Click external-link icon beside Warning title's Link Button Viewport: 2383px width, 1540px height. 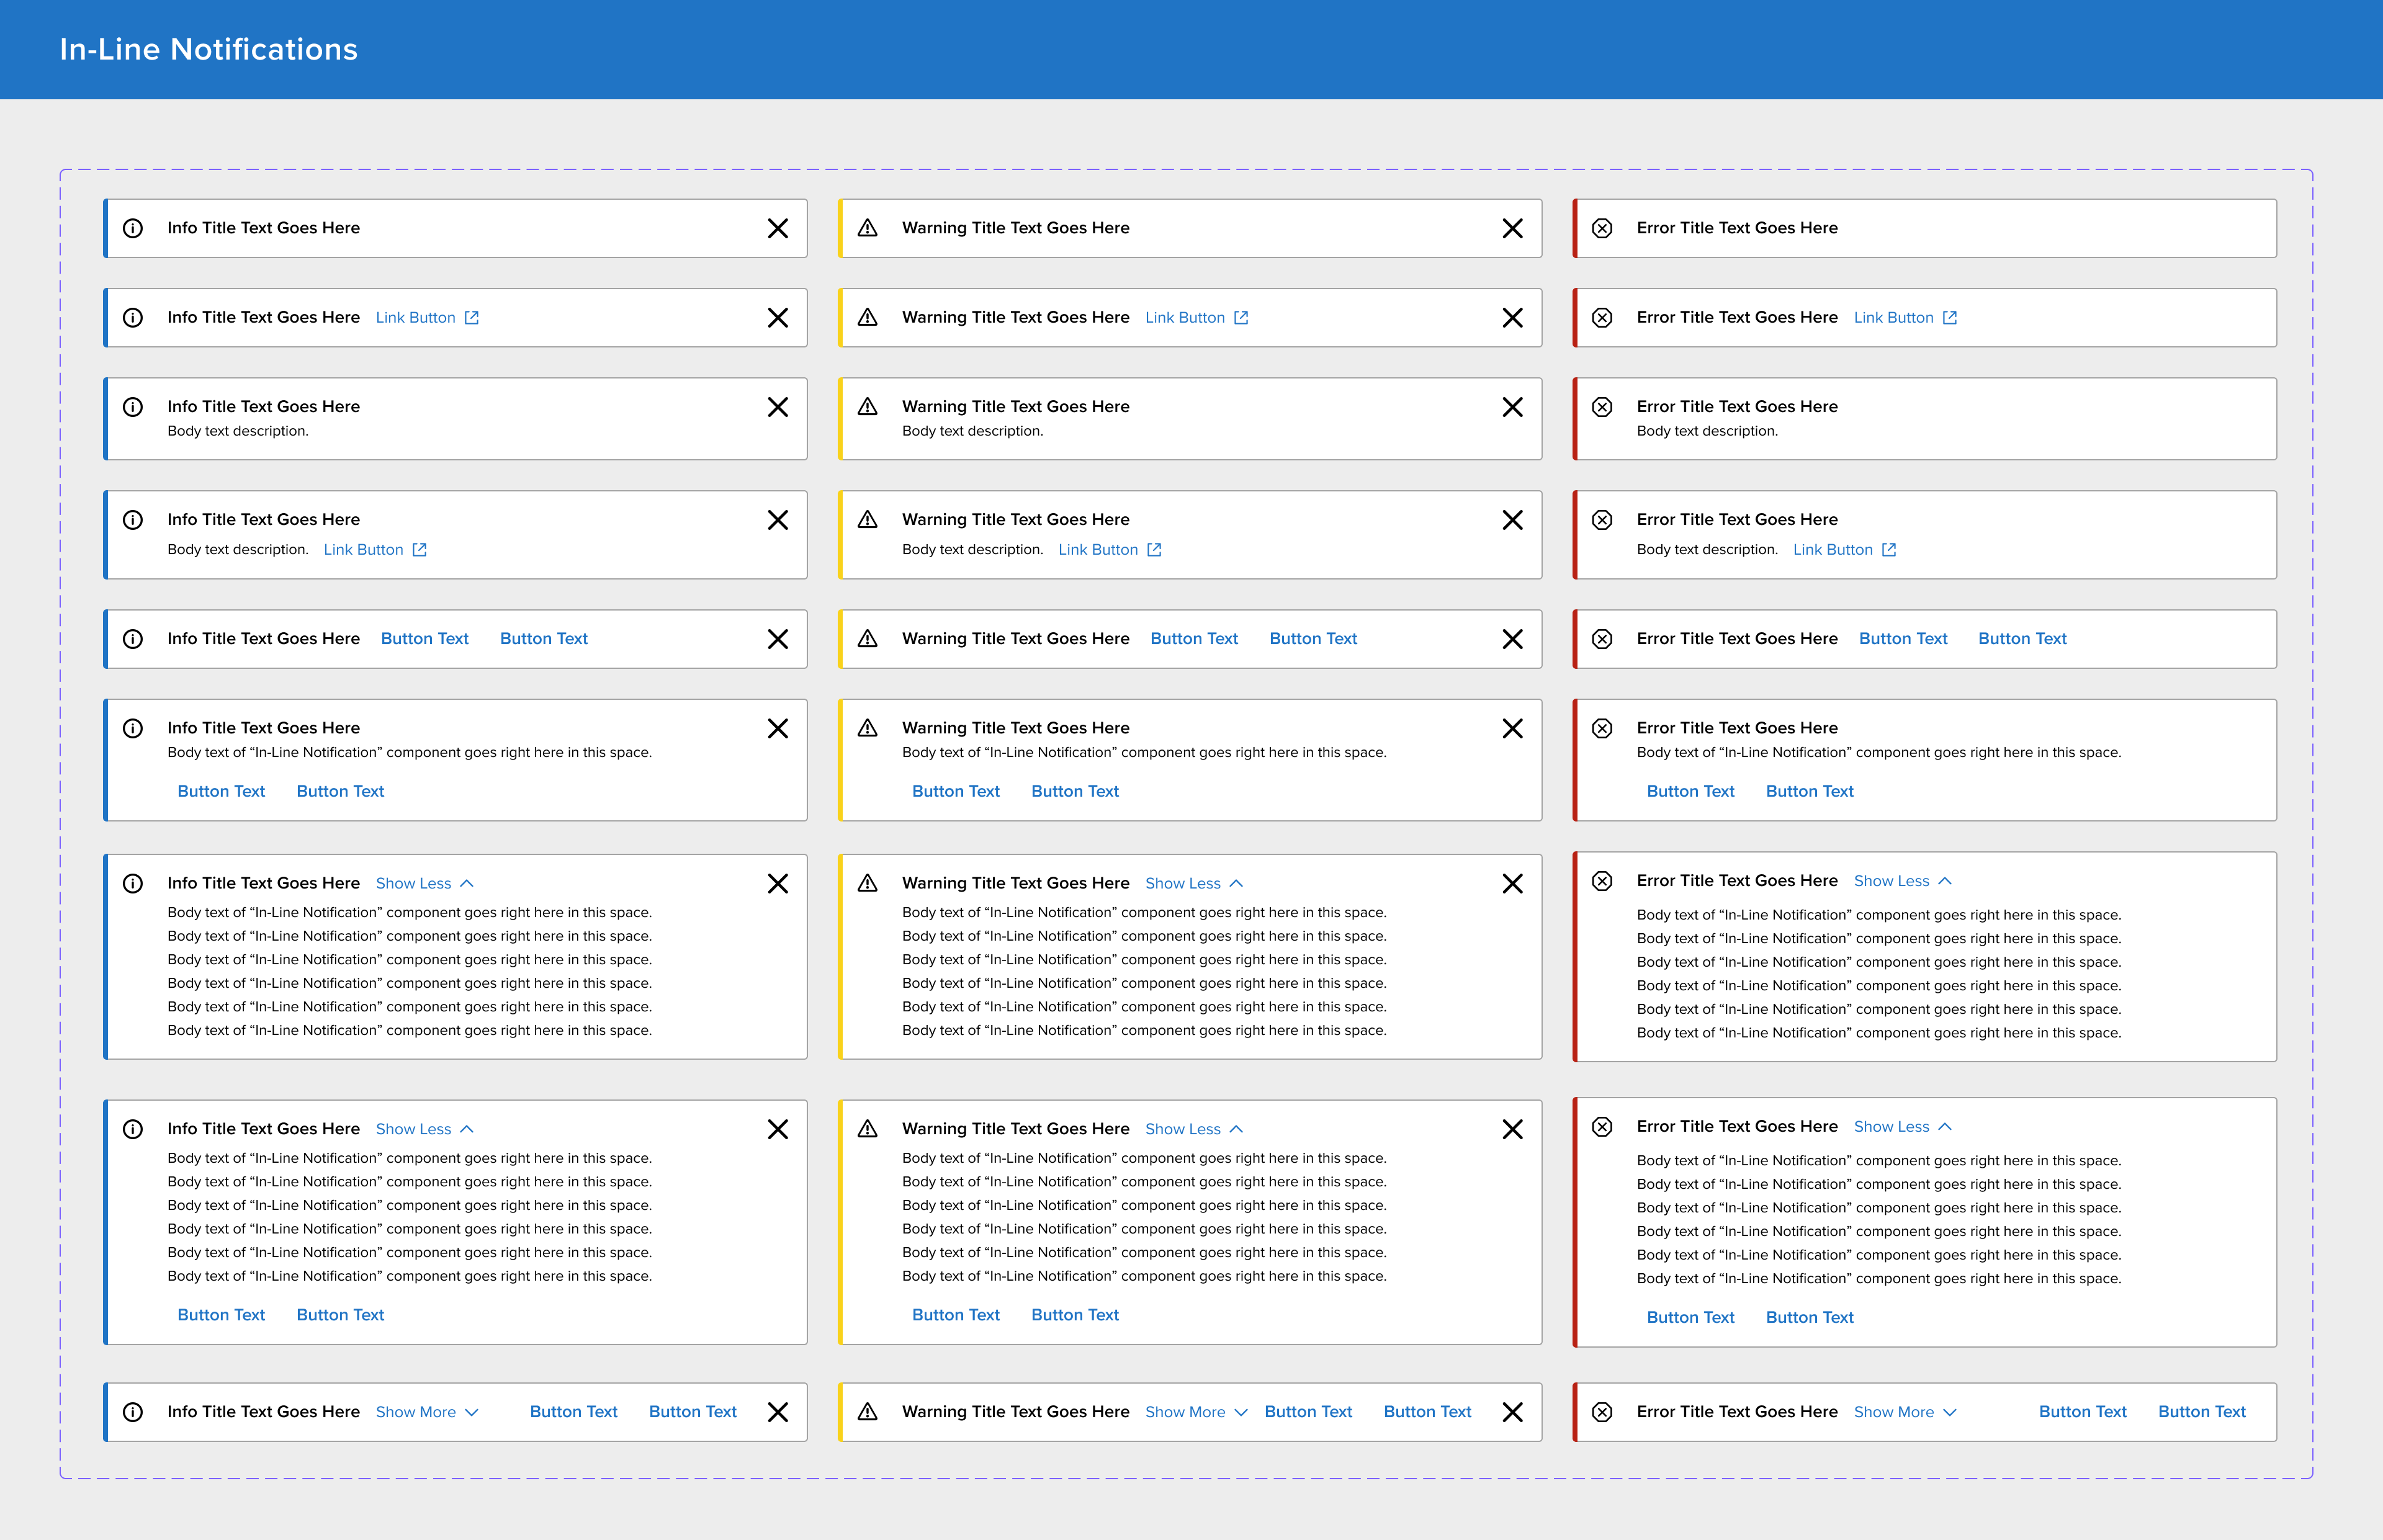click(x=1241, y=317)
